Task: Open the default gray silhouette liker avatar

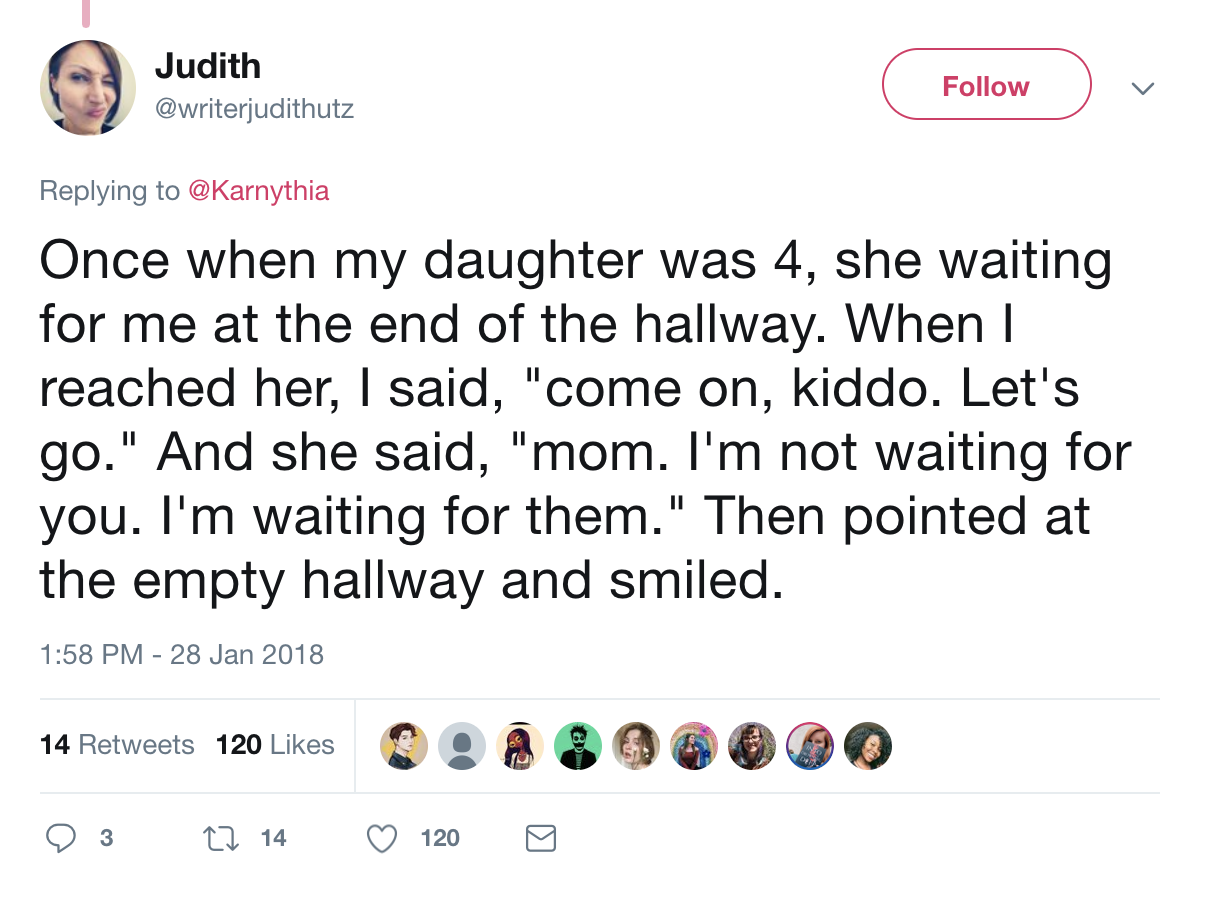Action: (x=461, y=746)
